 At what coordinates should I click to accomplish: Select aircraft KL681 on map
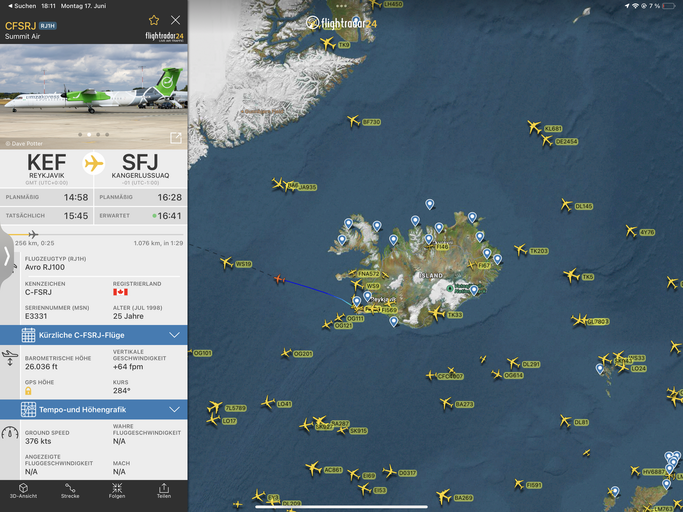pos(534,127)
